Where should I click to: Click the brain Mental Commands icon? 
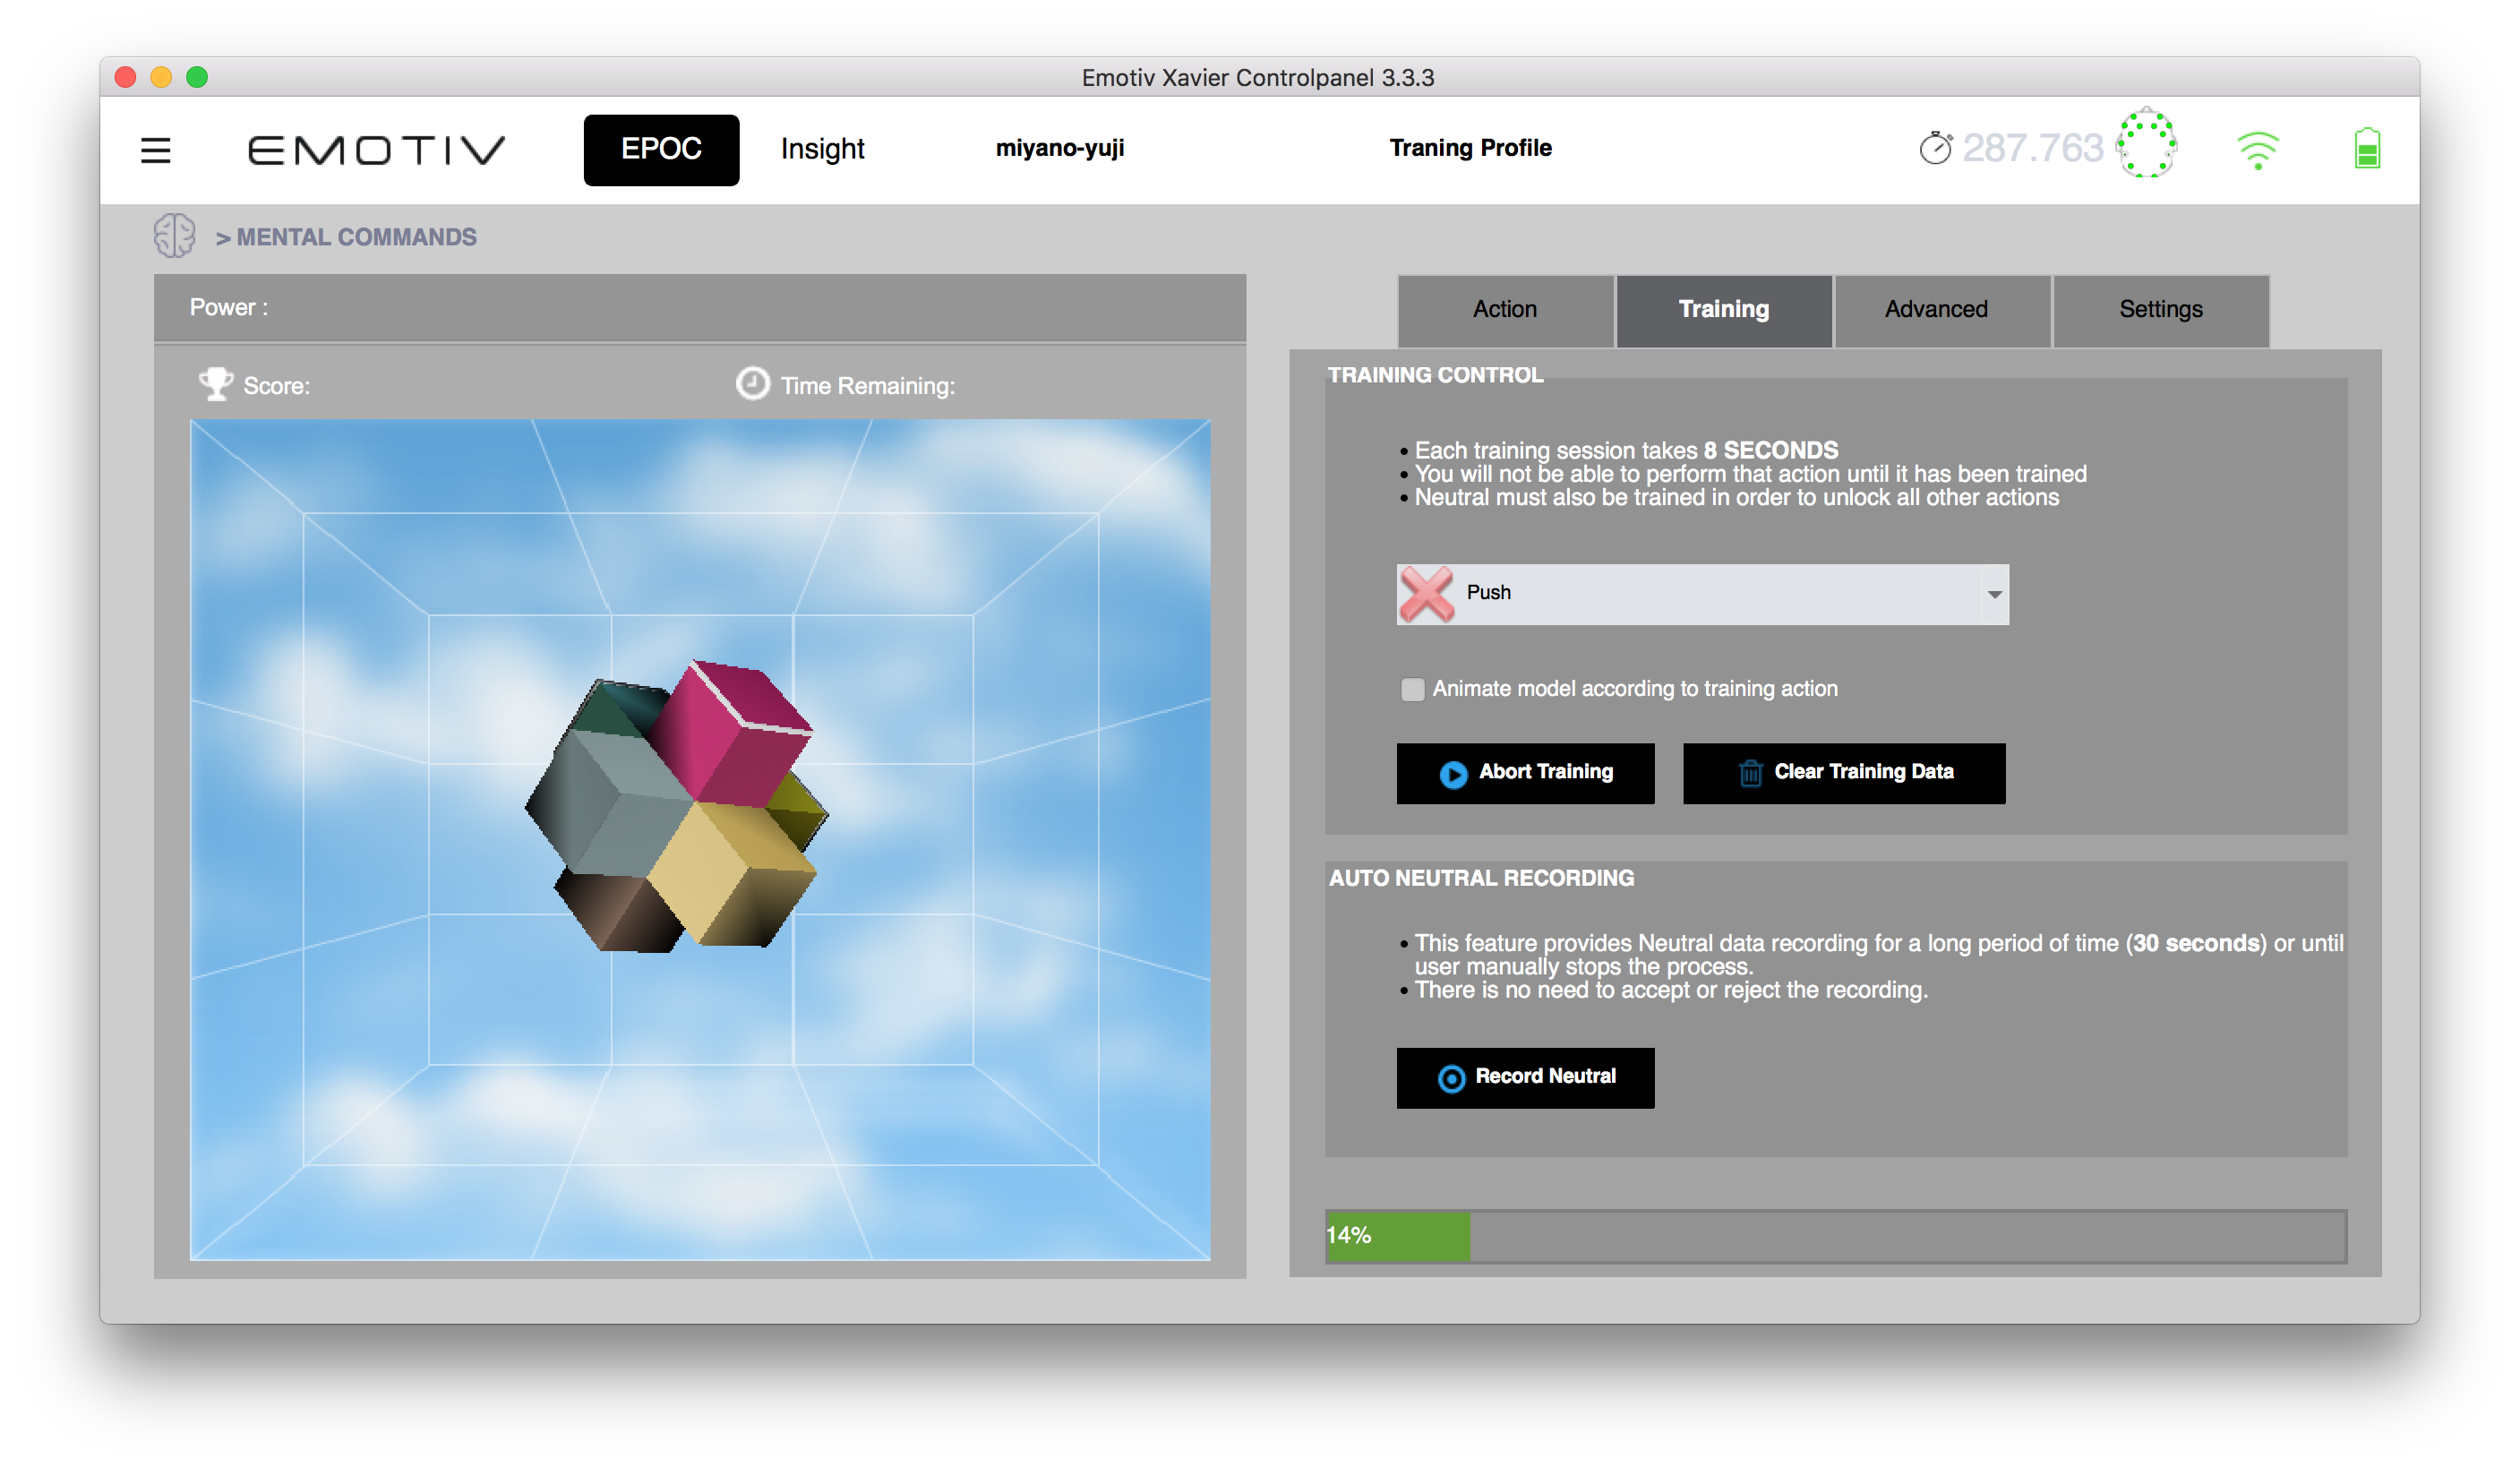point(174,236)
